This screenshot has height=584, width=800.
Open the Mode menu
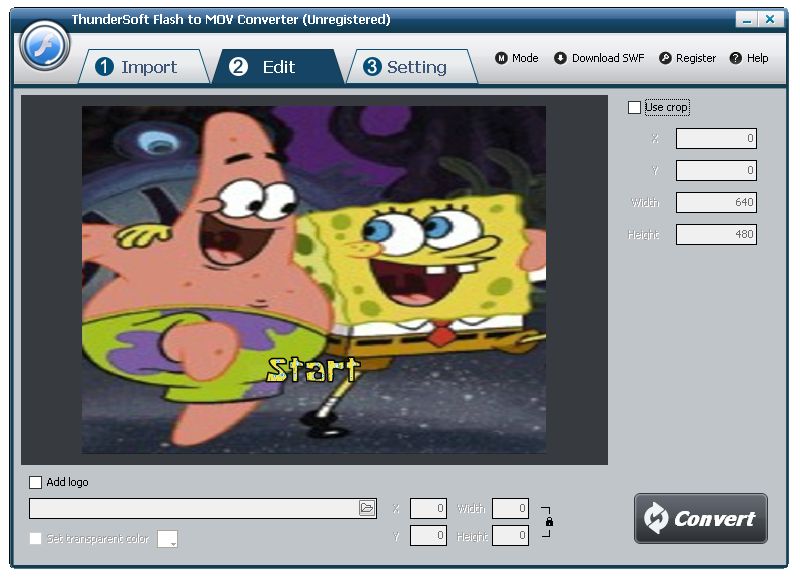point(517,58)
